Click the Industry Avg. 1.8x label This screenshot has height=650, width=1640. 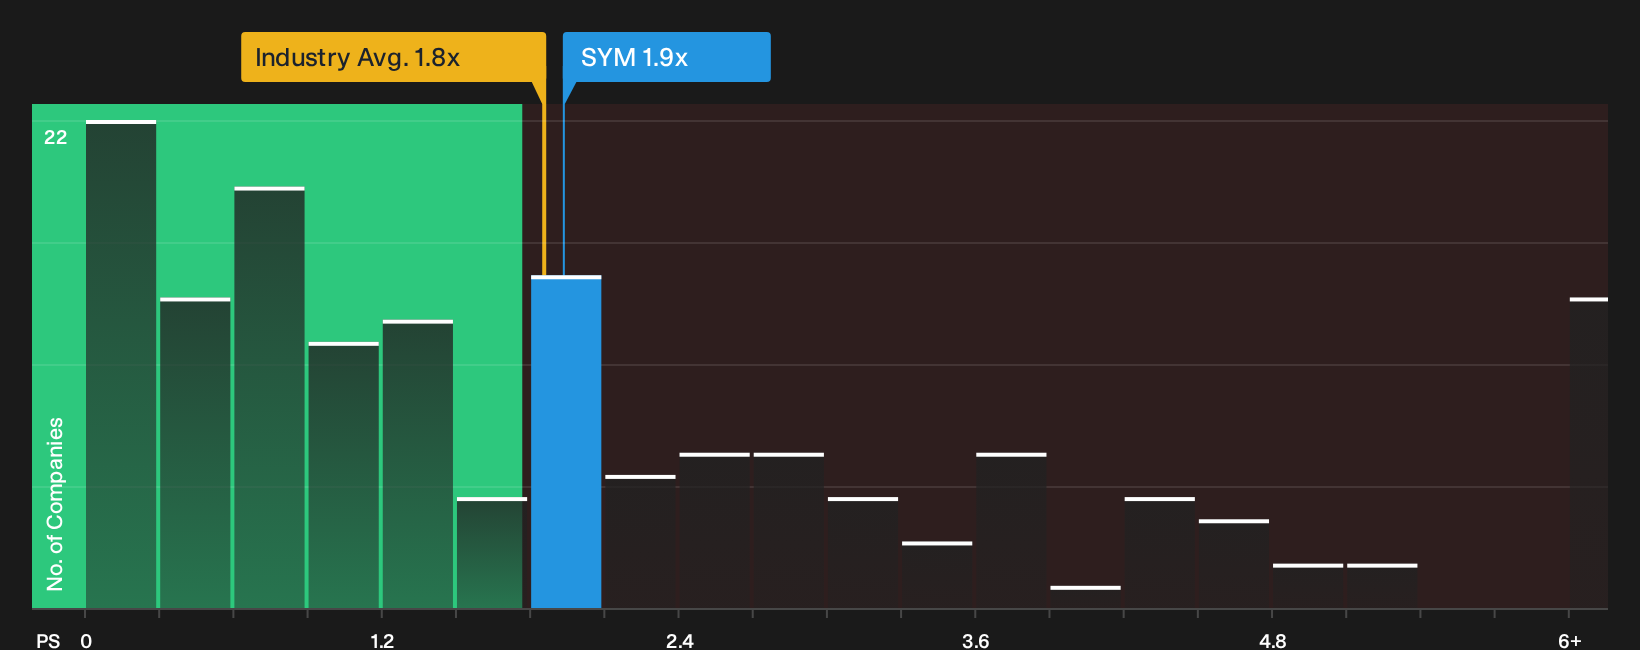tap(393, 57)
